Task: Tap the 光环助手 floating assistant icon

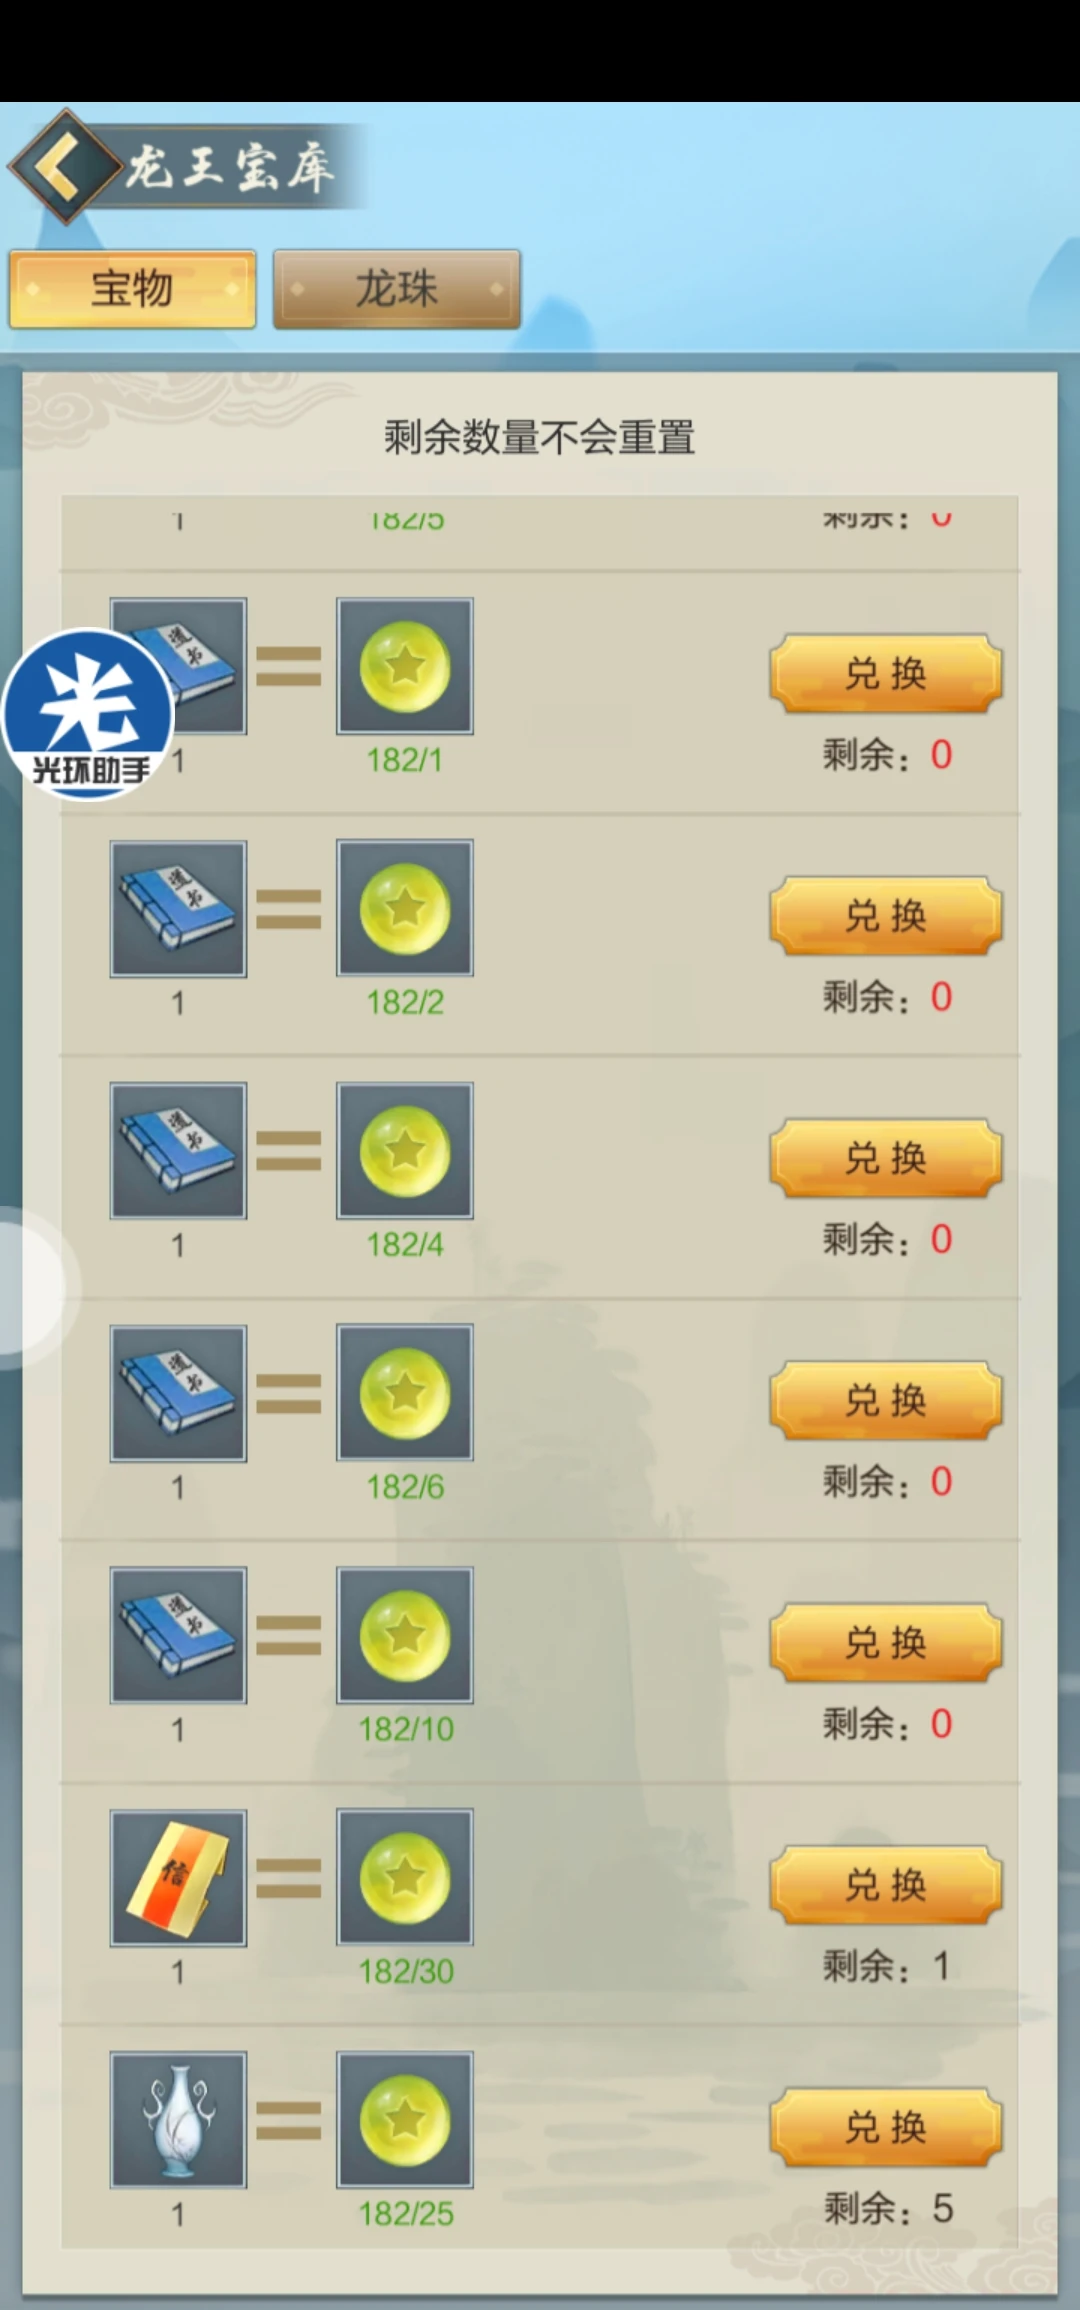Action: tap(88, 714)
